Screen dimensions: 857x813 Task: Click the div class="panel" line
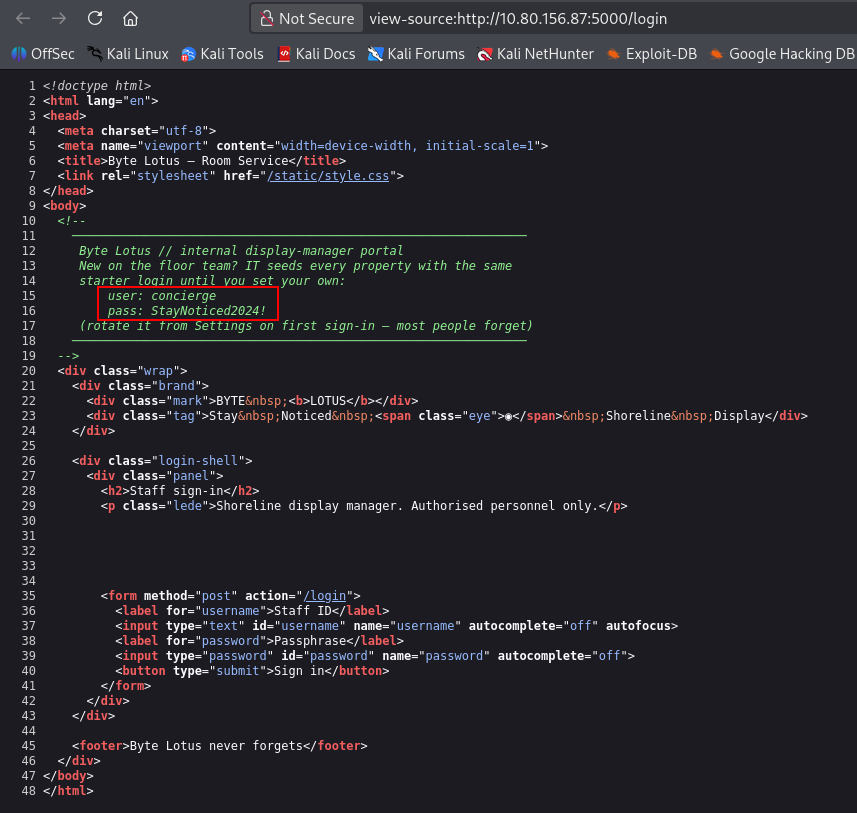(155, 476)
